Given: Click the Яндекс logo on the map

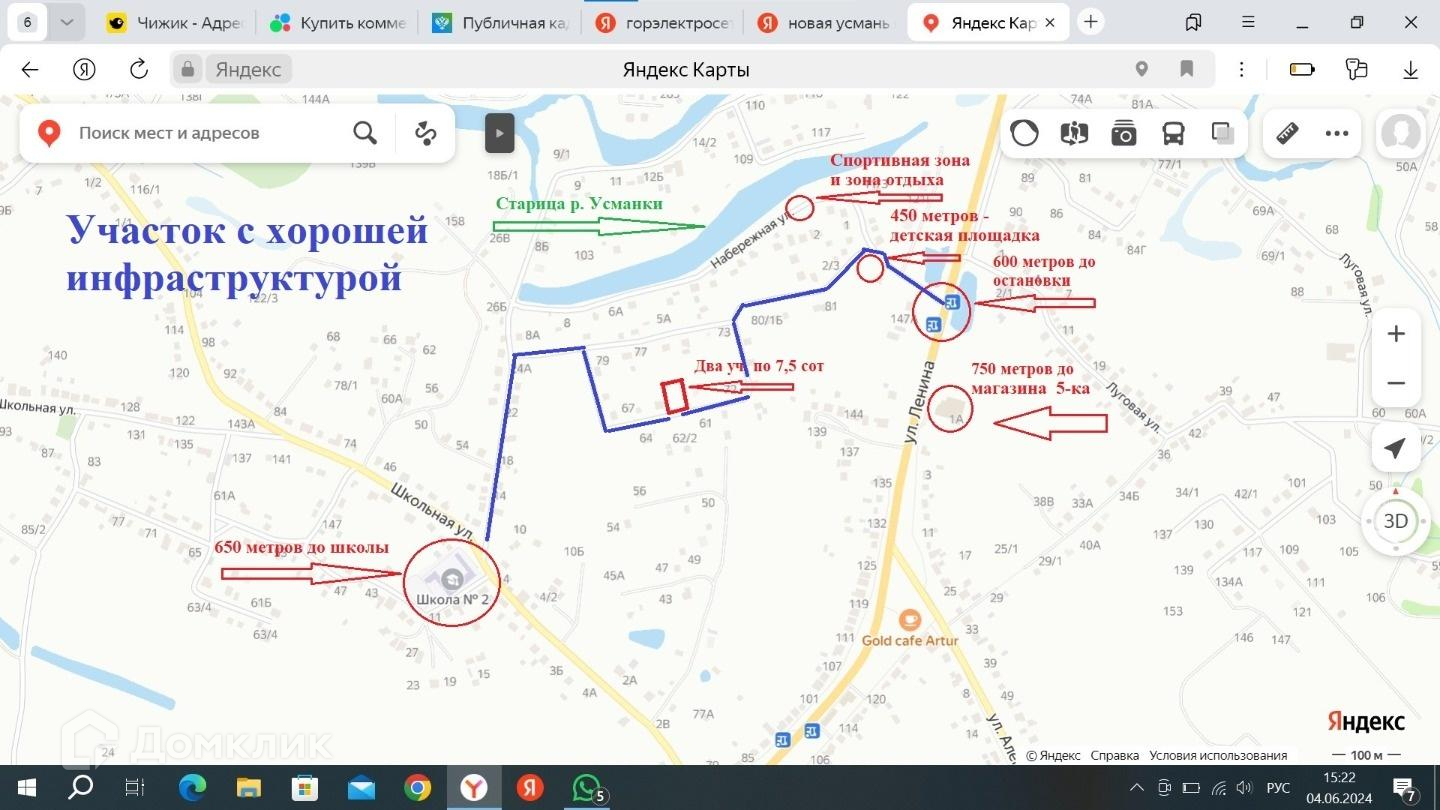Looking at the screenshot, I should [1366, 721].
